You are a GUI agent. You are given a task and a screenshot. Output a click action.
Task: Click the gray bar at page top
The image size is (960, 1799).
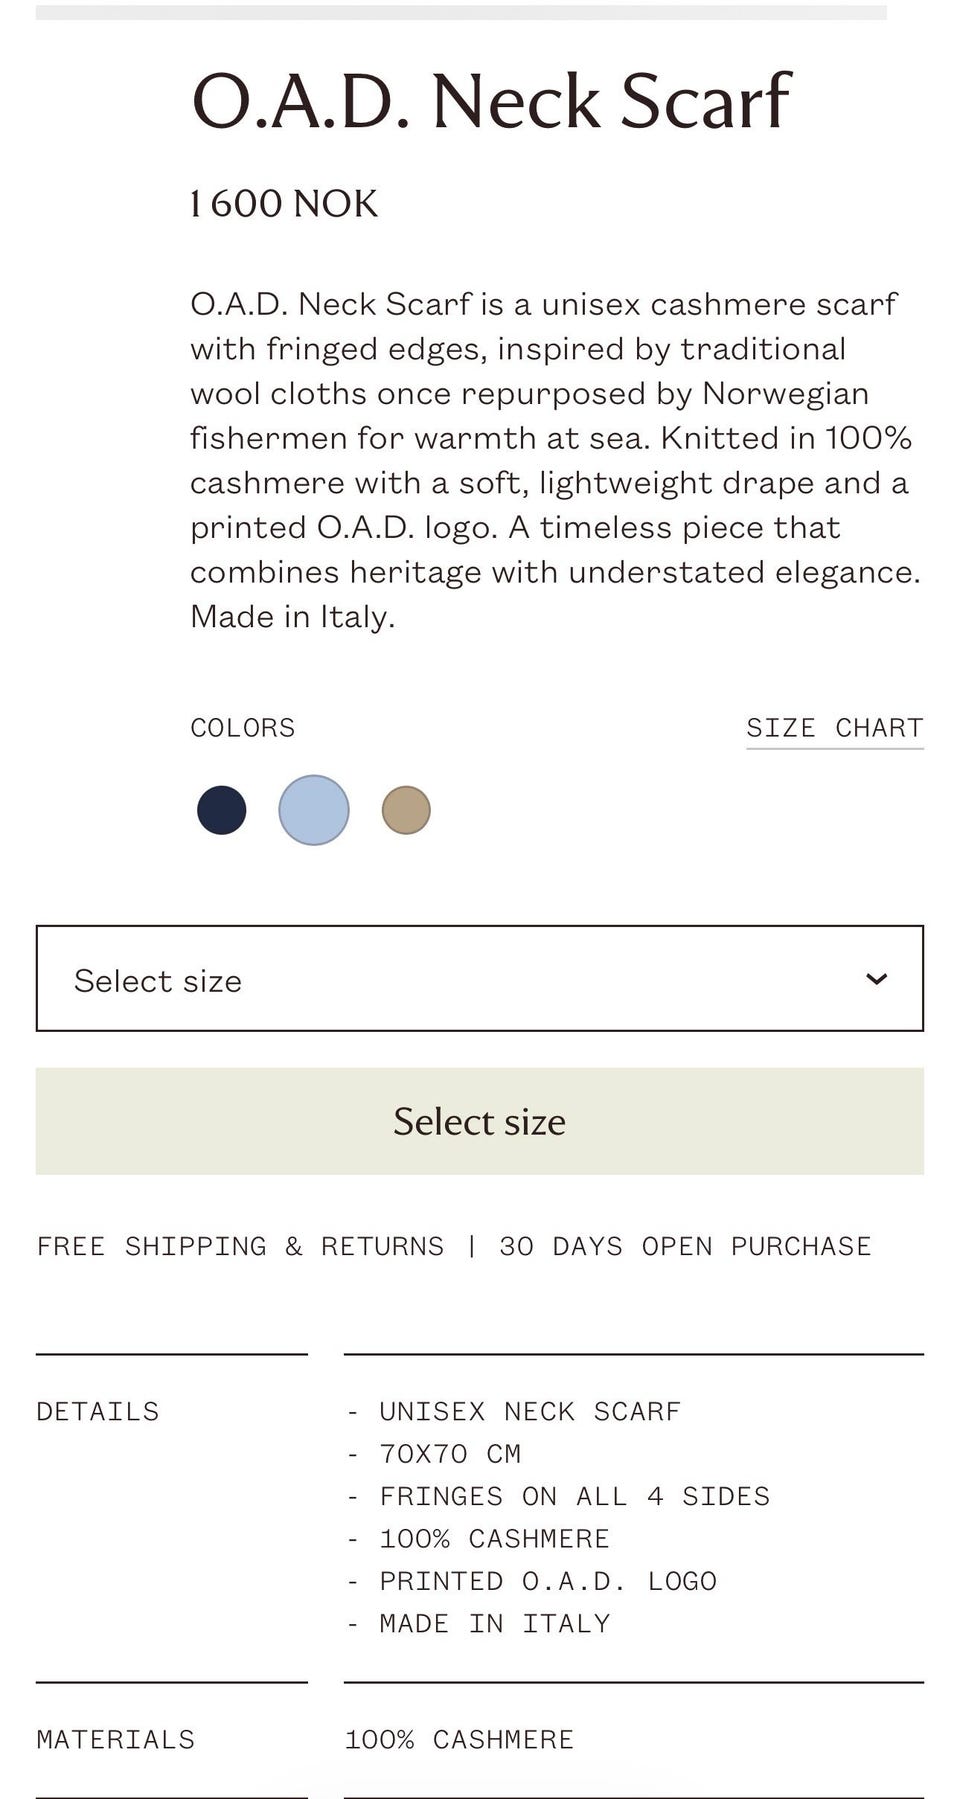(461, 12)
